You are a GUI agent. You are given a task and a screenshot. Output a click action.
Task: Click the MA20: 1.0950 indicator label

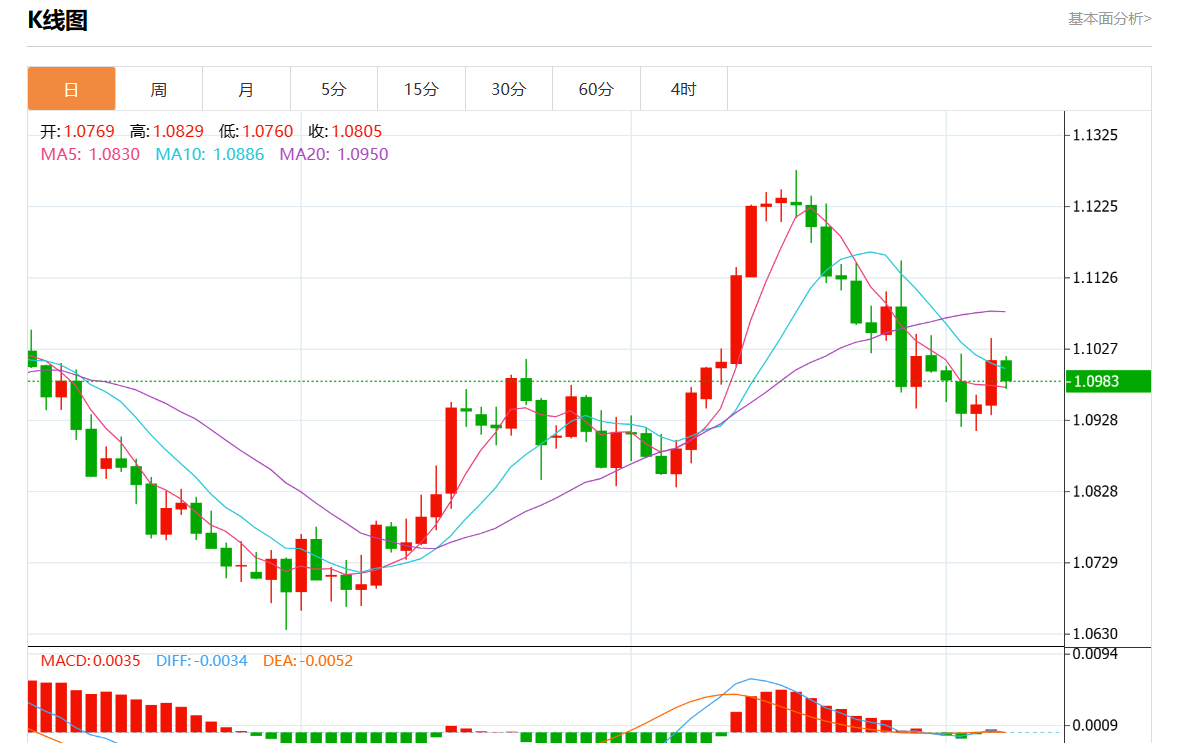[x=334, y=154]
